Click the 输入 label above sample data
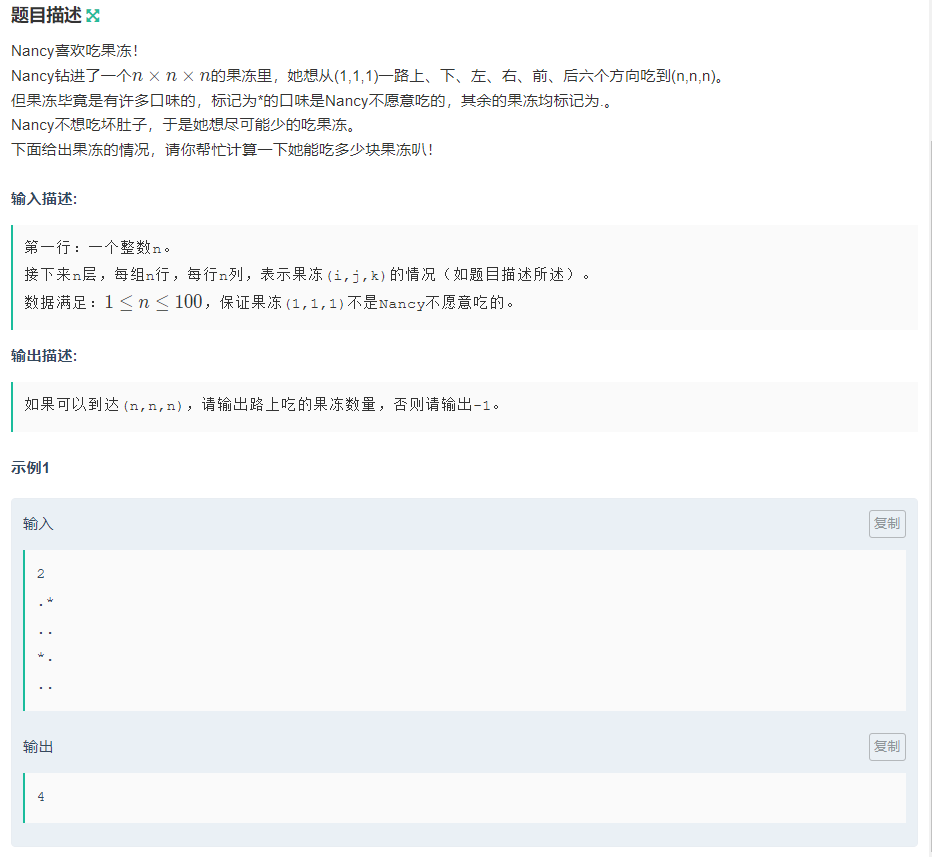This screenshot has height=857, width=932. point(37,523)
